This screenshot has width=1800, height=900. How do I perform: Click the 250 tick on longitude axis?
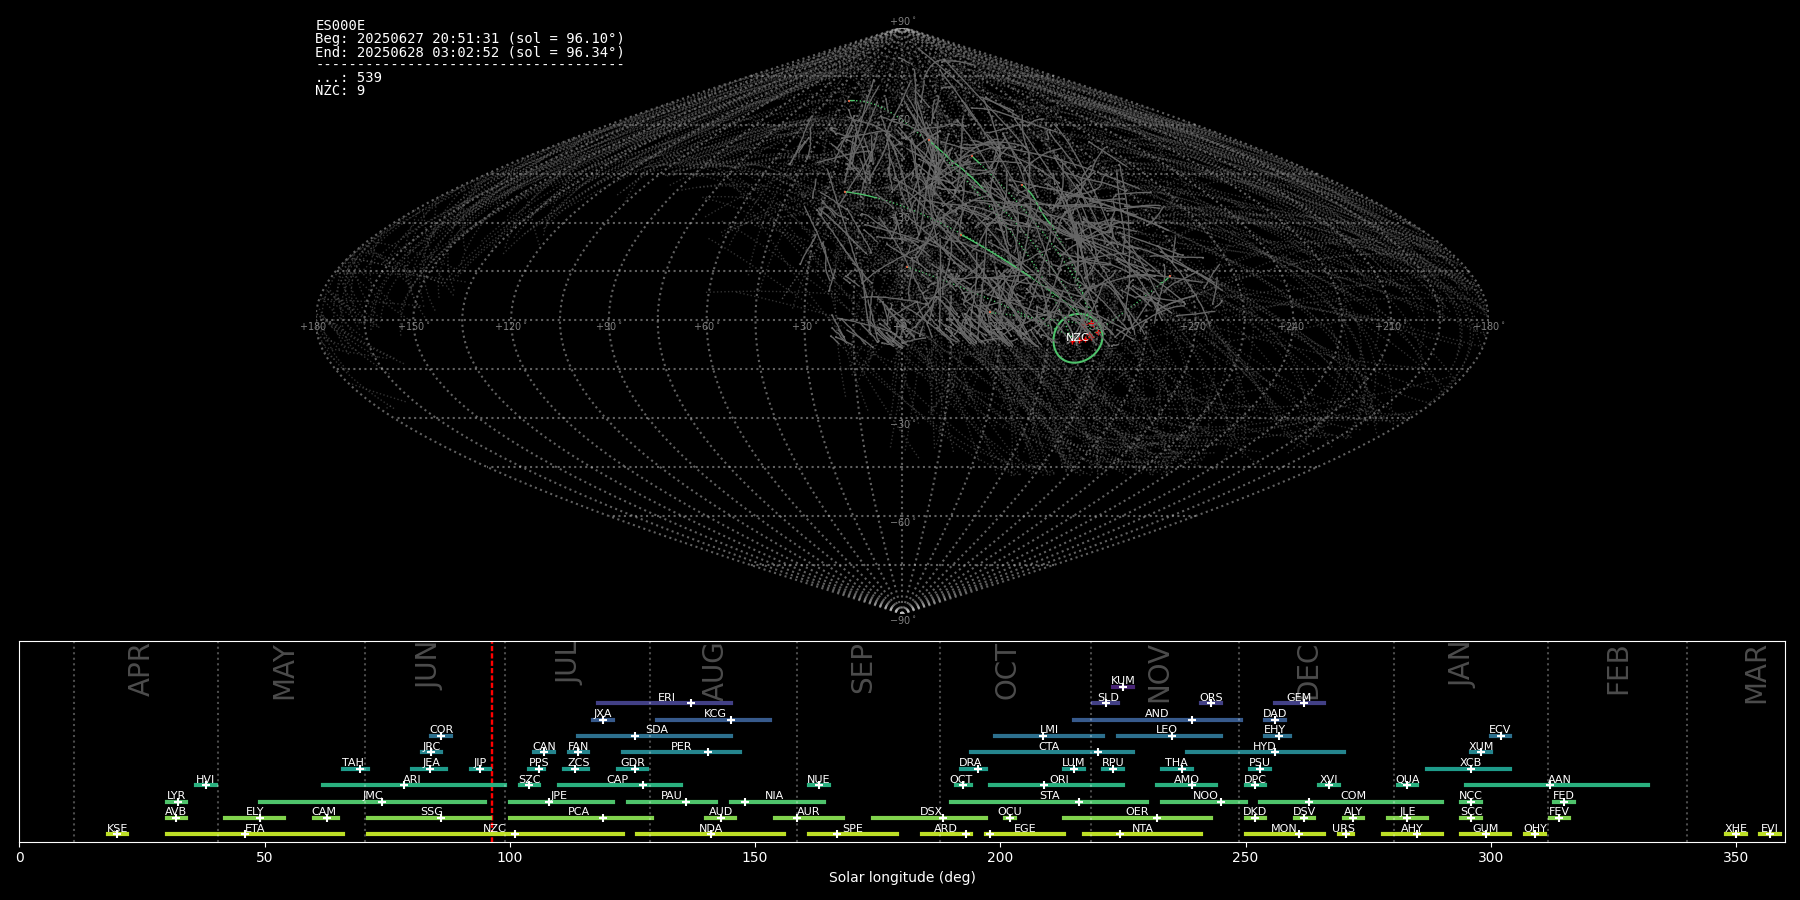click(x=1245, y=858)
